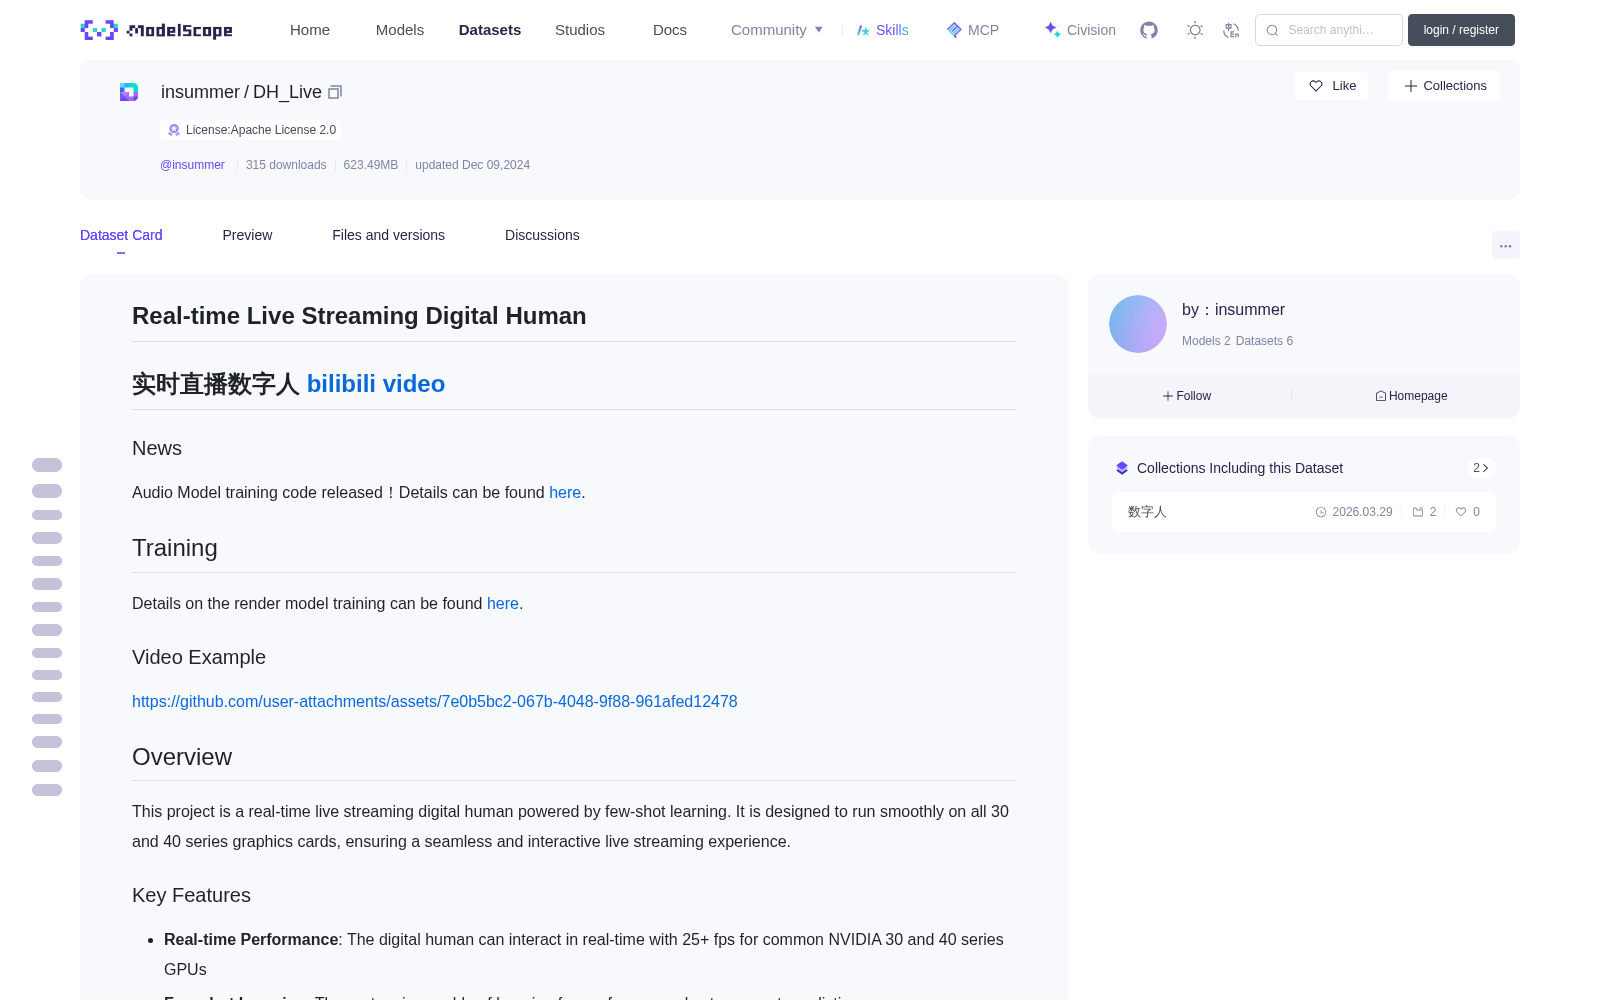Click the insummer author avatar circle

(1138, 324)
